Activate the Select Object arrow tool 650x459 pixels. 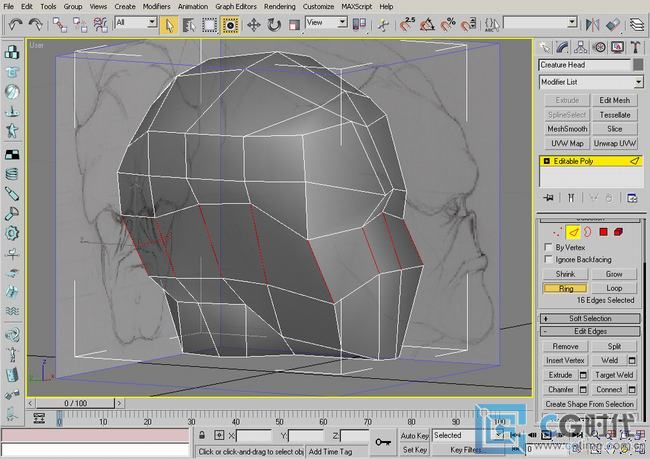coord(169,25)
